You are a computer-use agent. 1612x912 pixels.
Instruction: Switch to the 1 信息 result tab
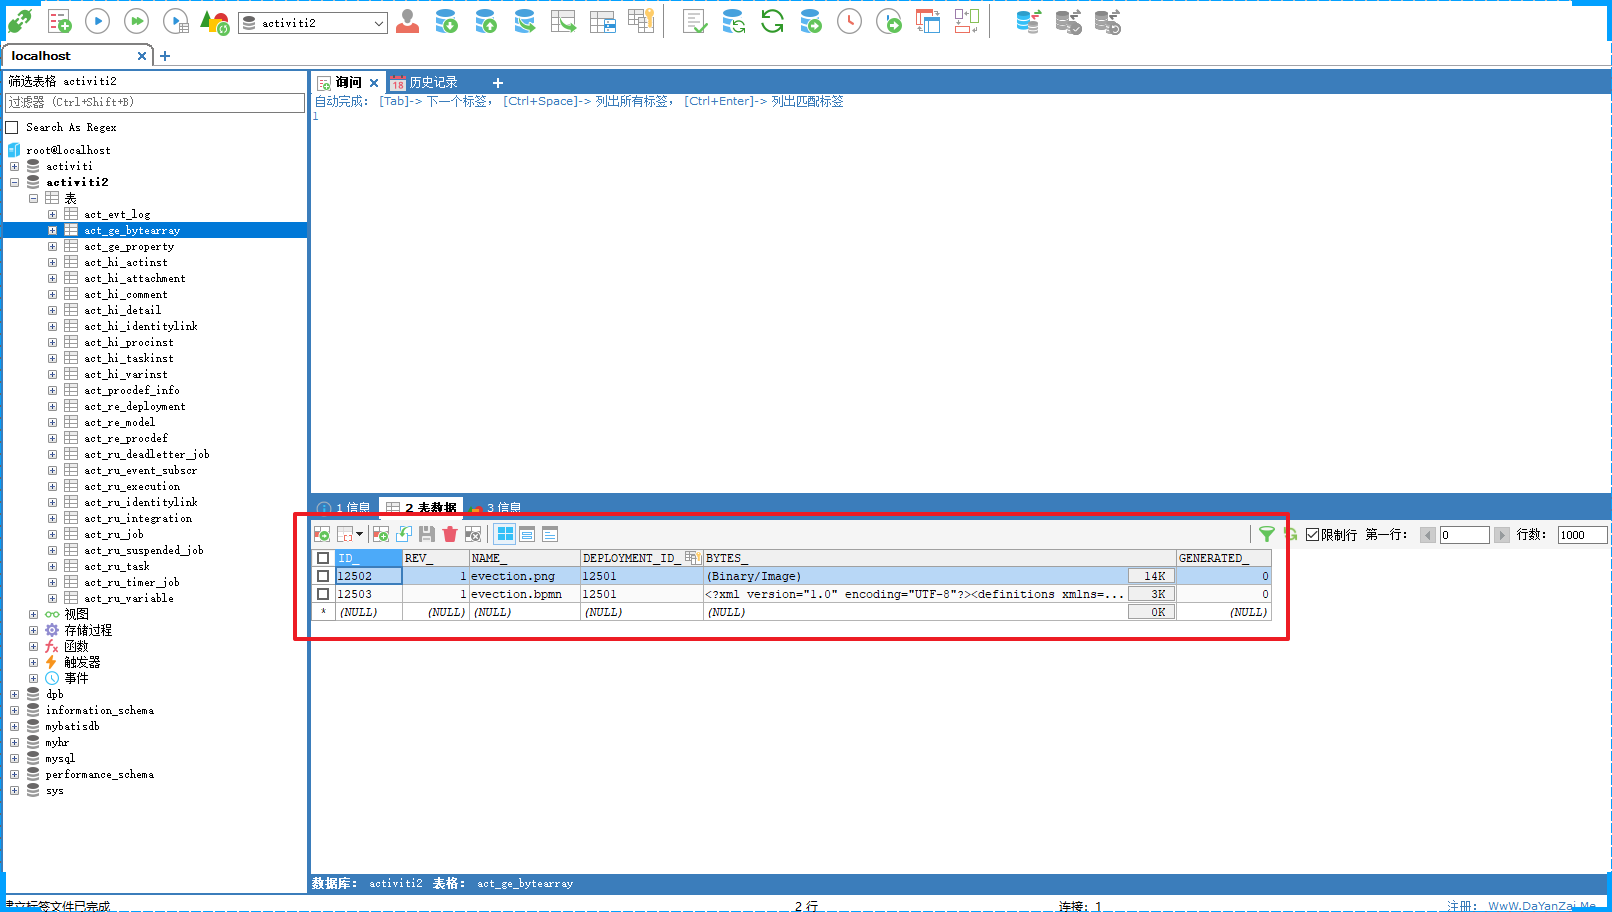point(344,507)
